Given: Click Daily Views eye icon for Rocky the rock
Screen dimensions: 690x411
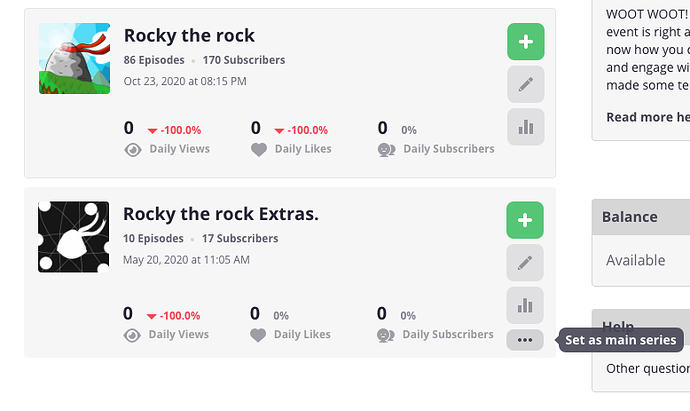Looking at the screenshot, I should pos(132,150).
